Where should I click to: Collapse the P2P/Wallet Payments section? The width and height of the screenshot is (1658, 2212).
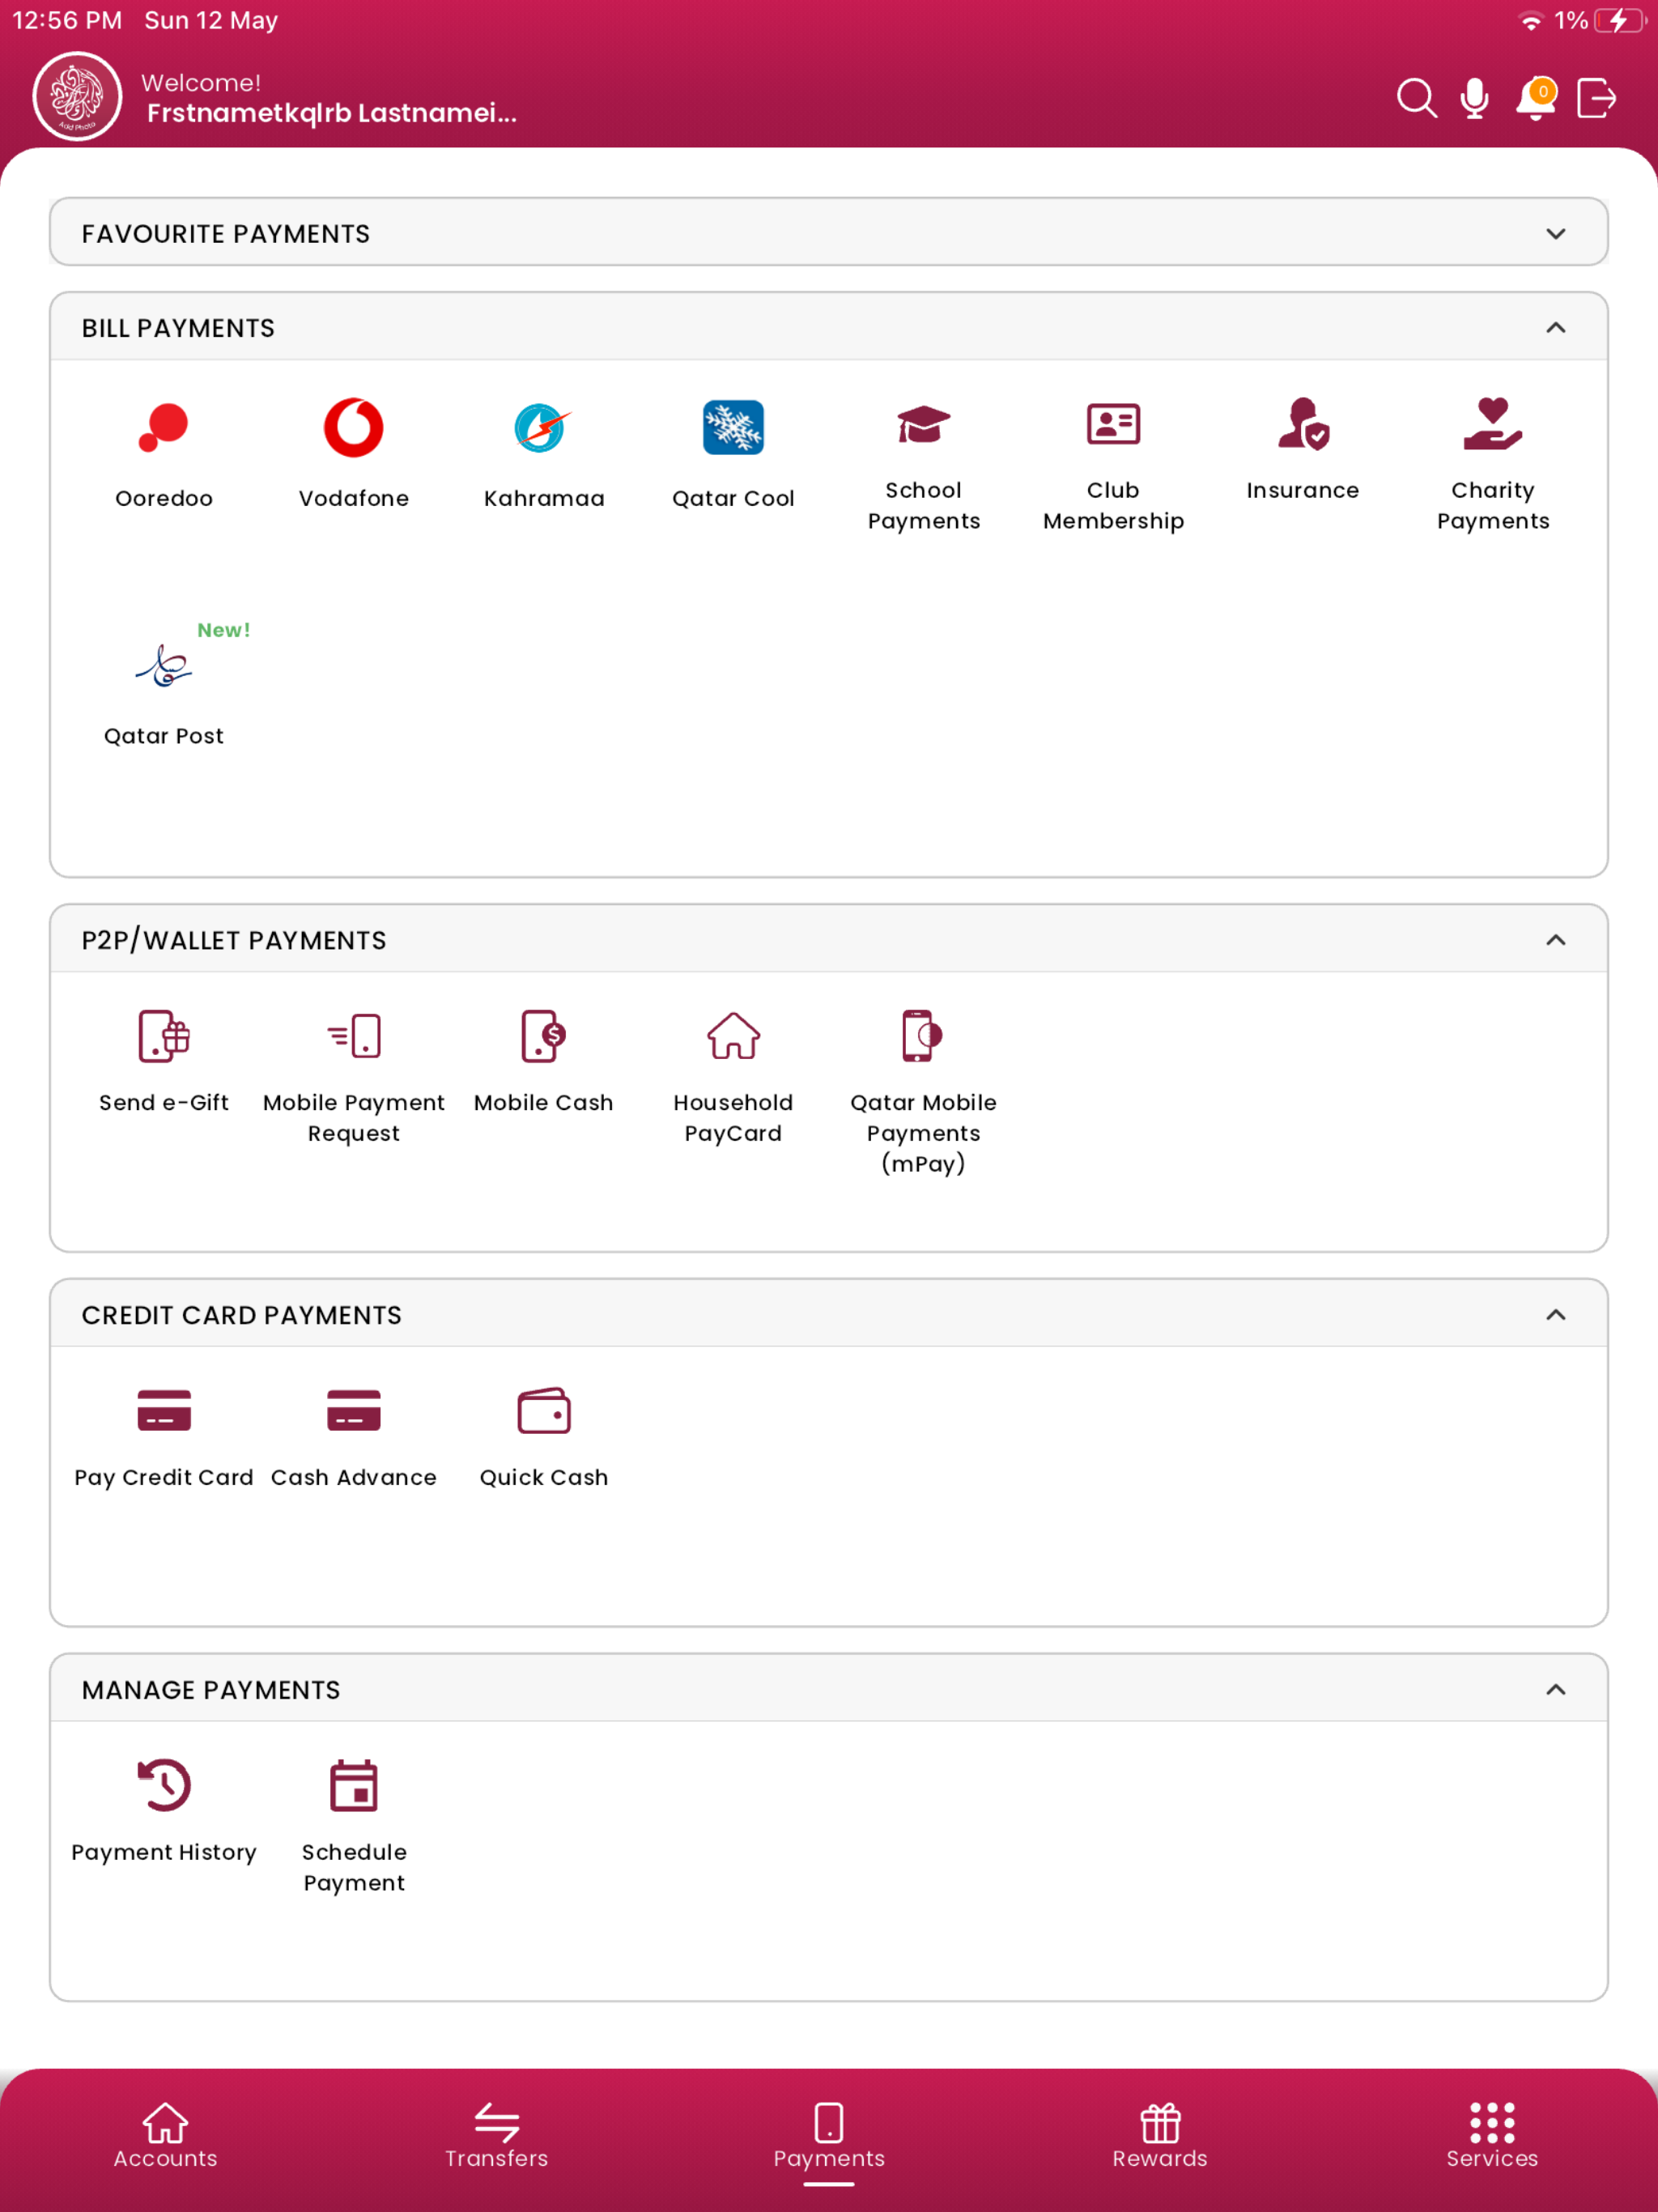click(1556, 939)
